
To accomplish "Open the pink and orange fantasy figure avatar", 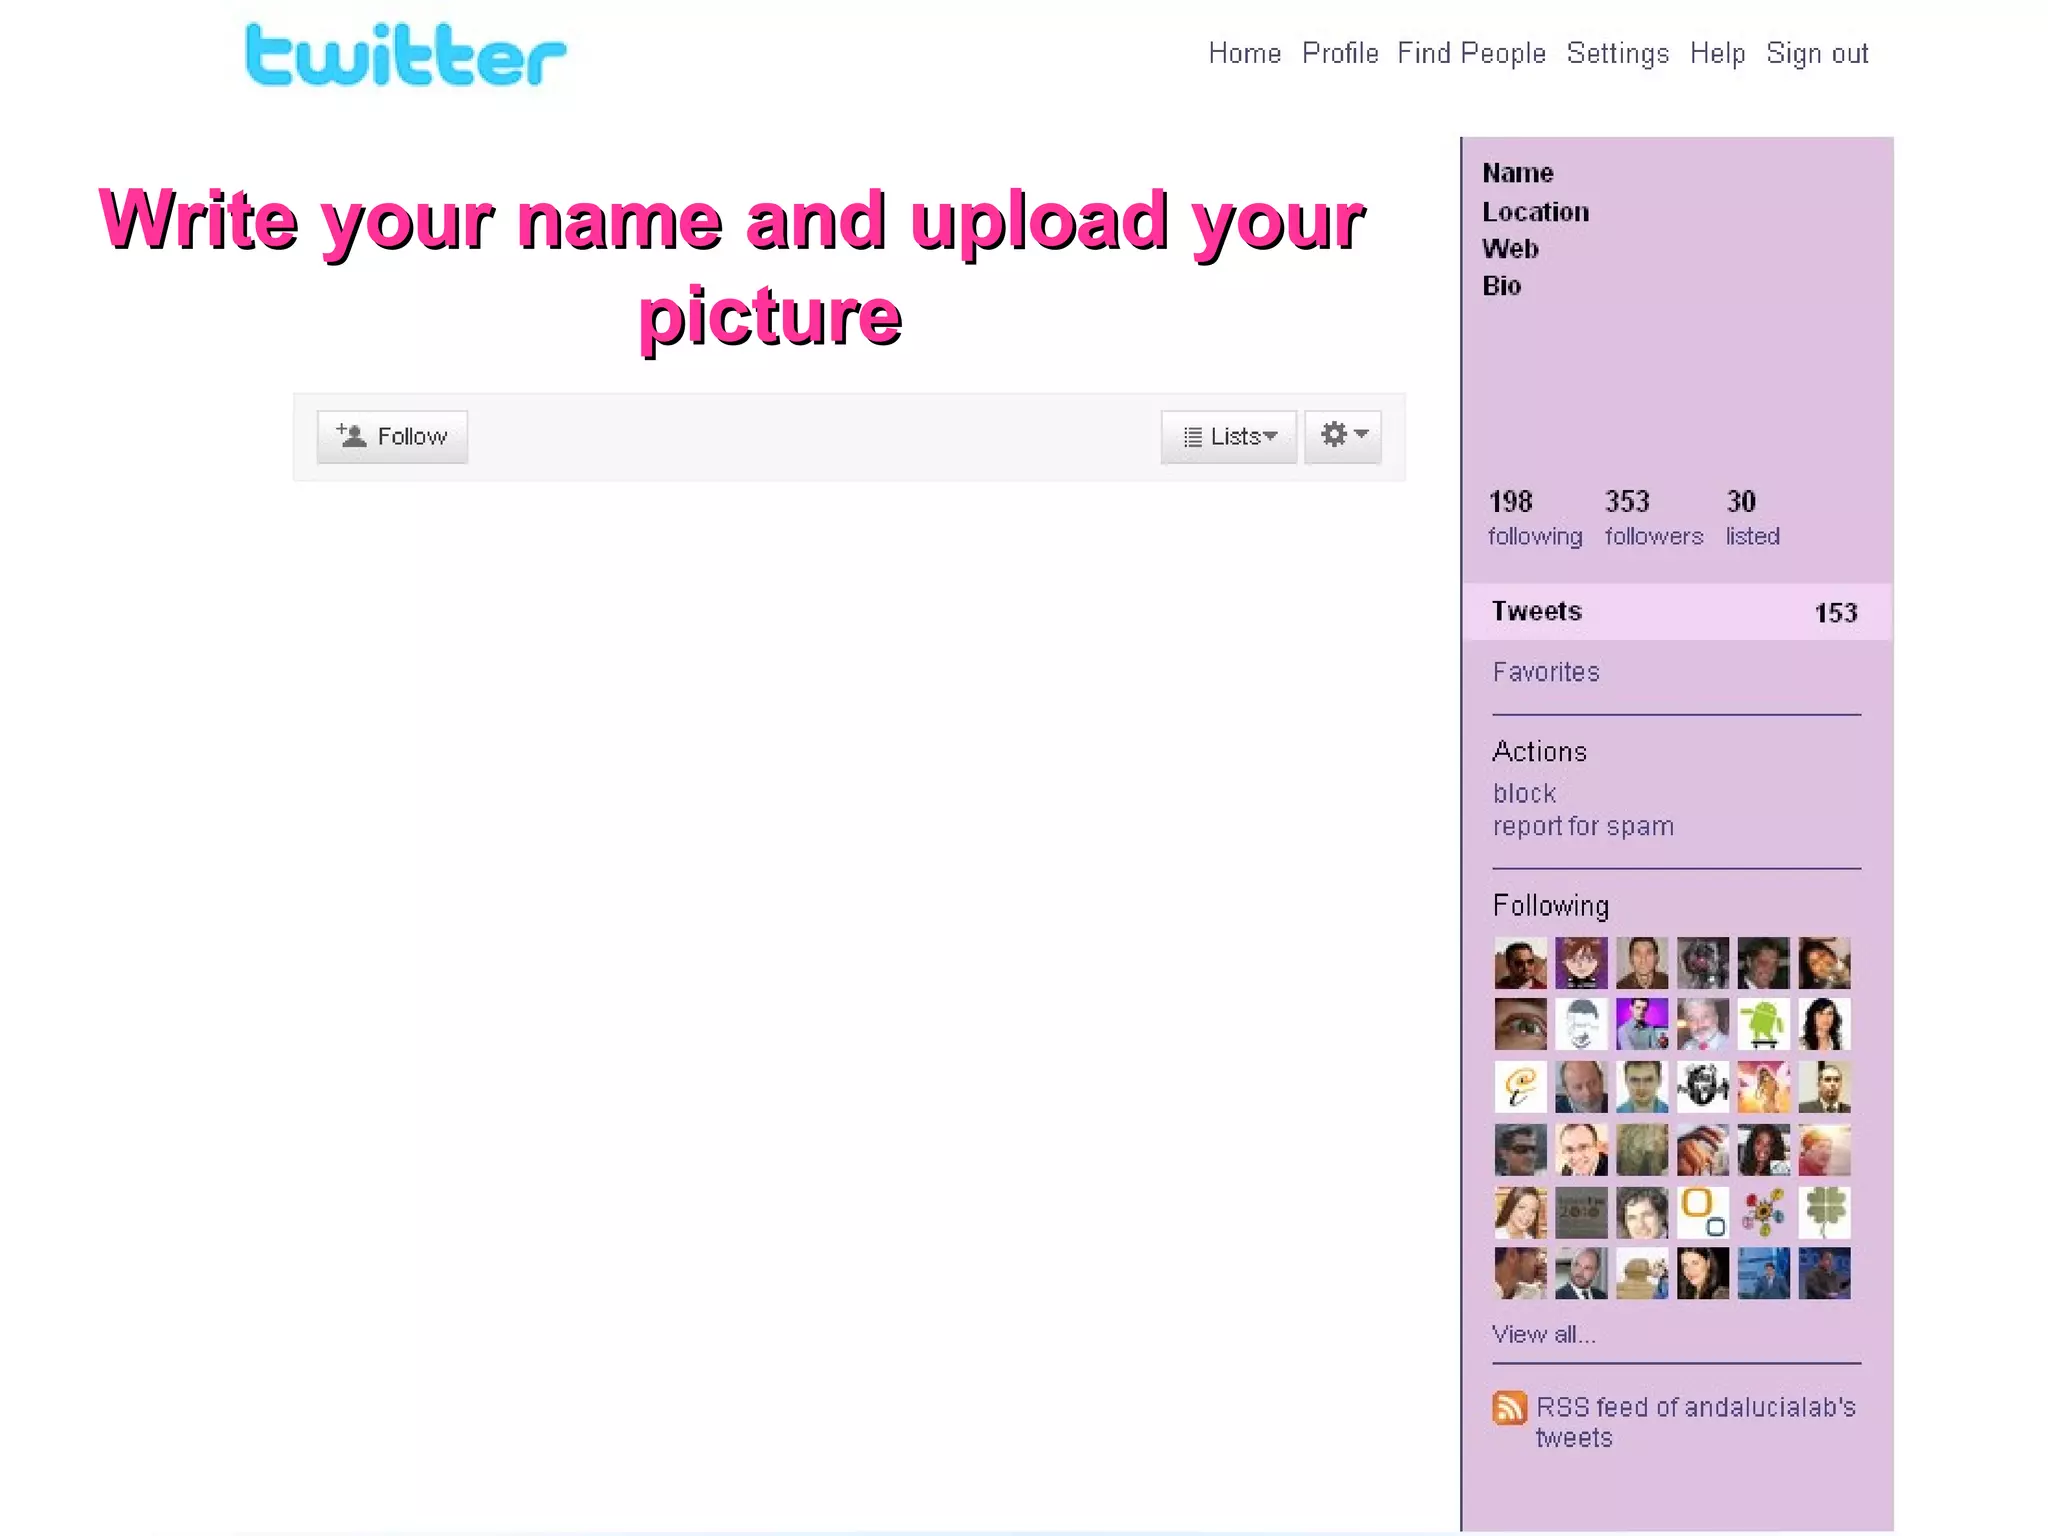I will 1763,1086.
